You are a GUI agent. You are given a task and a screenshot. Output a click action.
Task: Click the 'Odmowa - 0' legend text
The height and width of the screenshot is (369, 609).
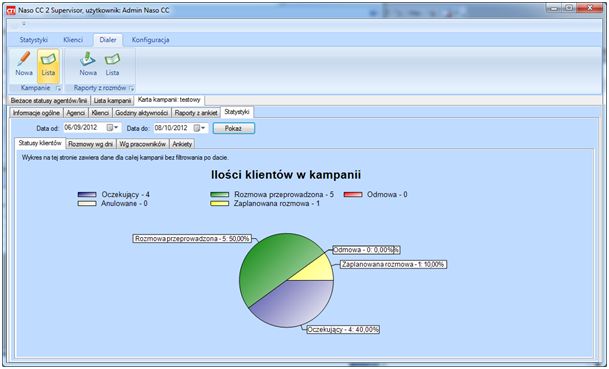[x=387, y=195]
